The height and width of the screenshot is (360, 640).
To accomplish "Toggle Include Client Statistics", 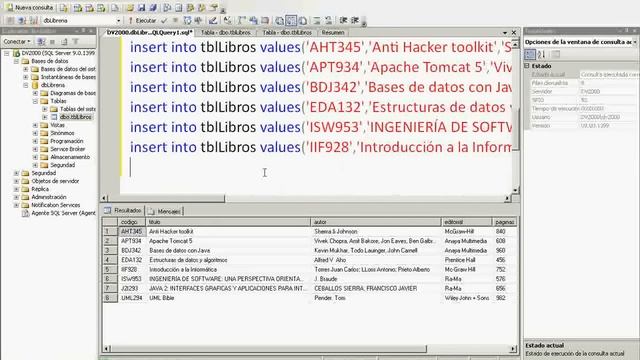I will pyautogui.click(x=253, y=20).
